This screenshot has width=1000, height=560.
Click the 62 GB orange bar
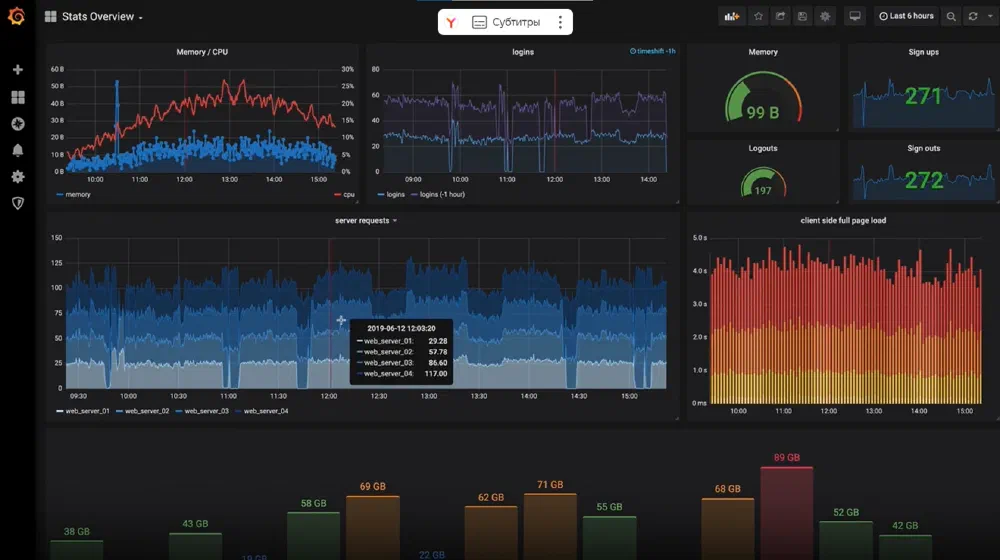(x=491, y=533)
